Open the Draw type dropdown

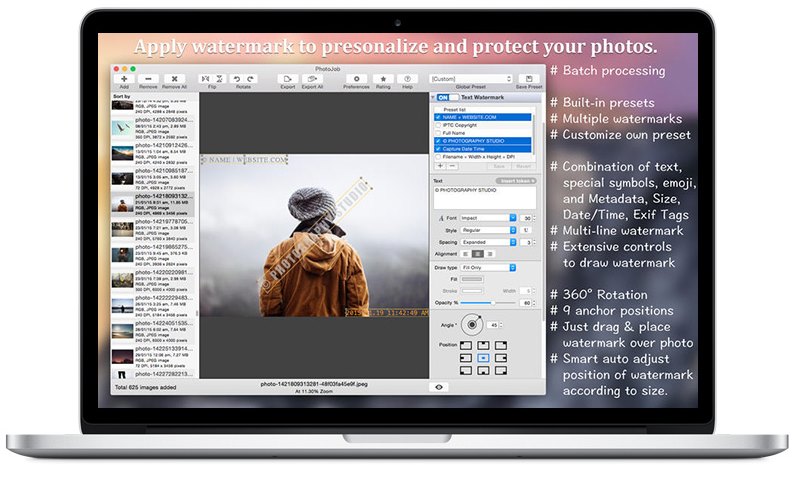pyautogui.click(x=488, y=268)
